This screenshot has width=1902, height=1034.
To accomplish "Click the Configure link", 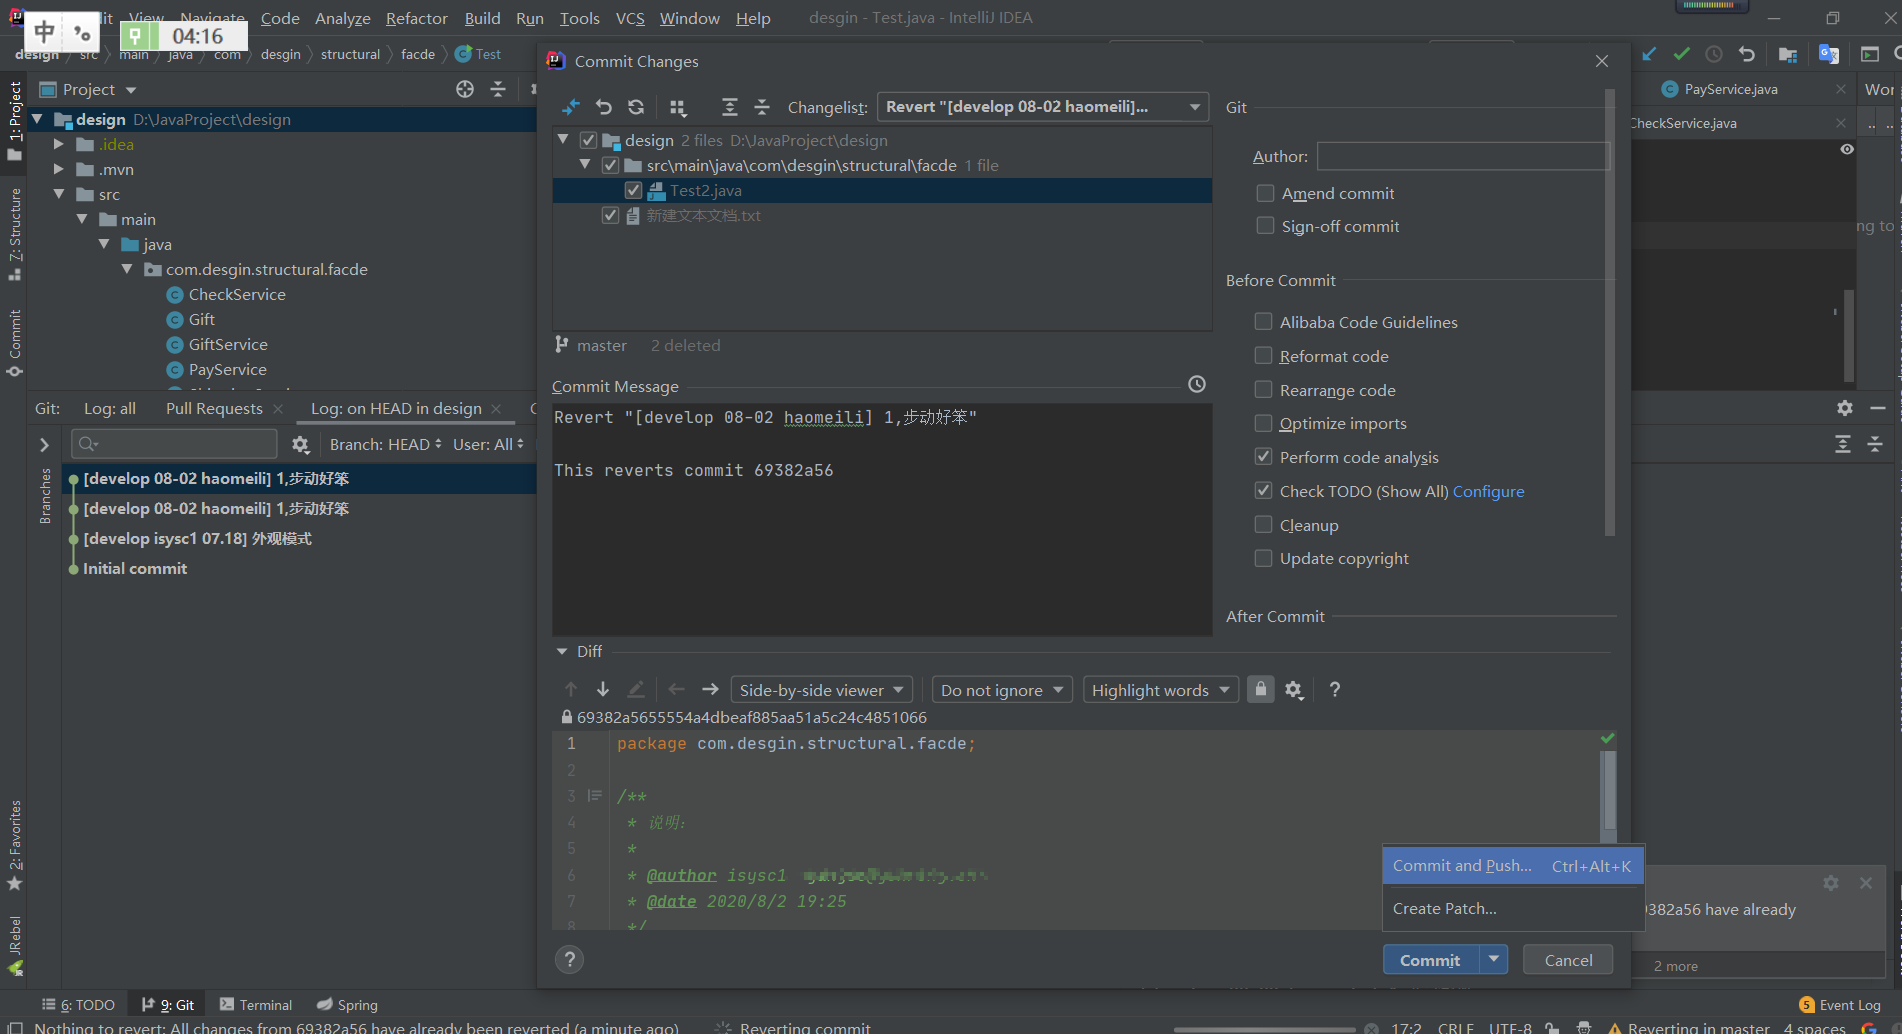I will click(1488, 491).
